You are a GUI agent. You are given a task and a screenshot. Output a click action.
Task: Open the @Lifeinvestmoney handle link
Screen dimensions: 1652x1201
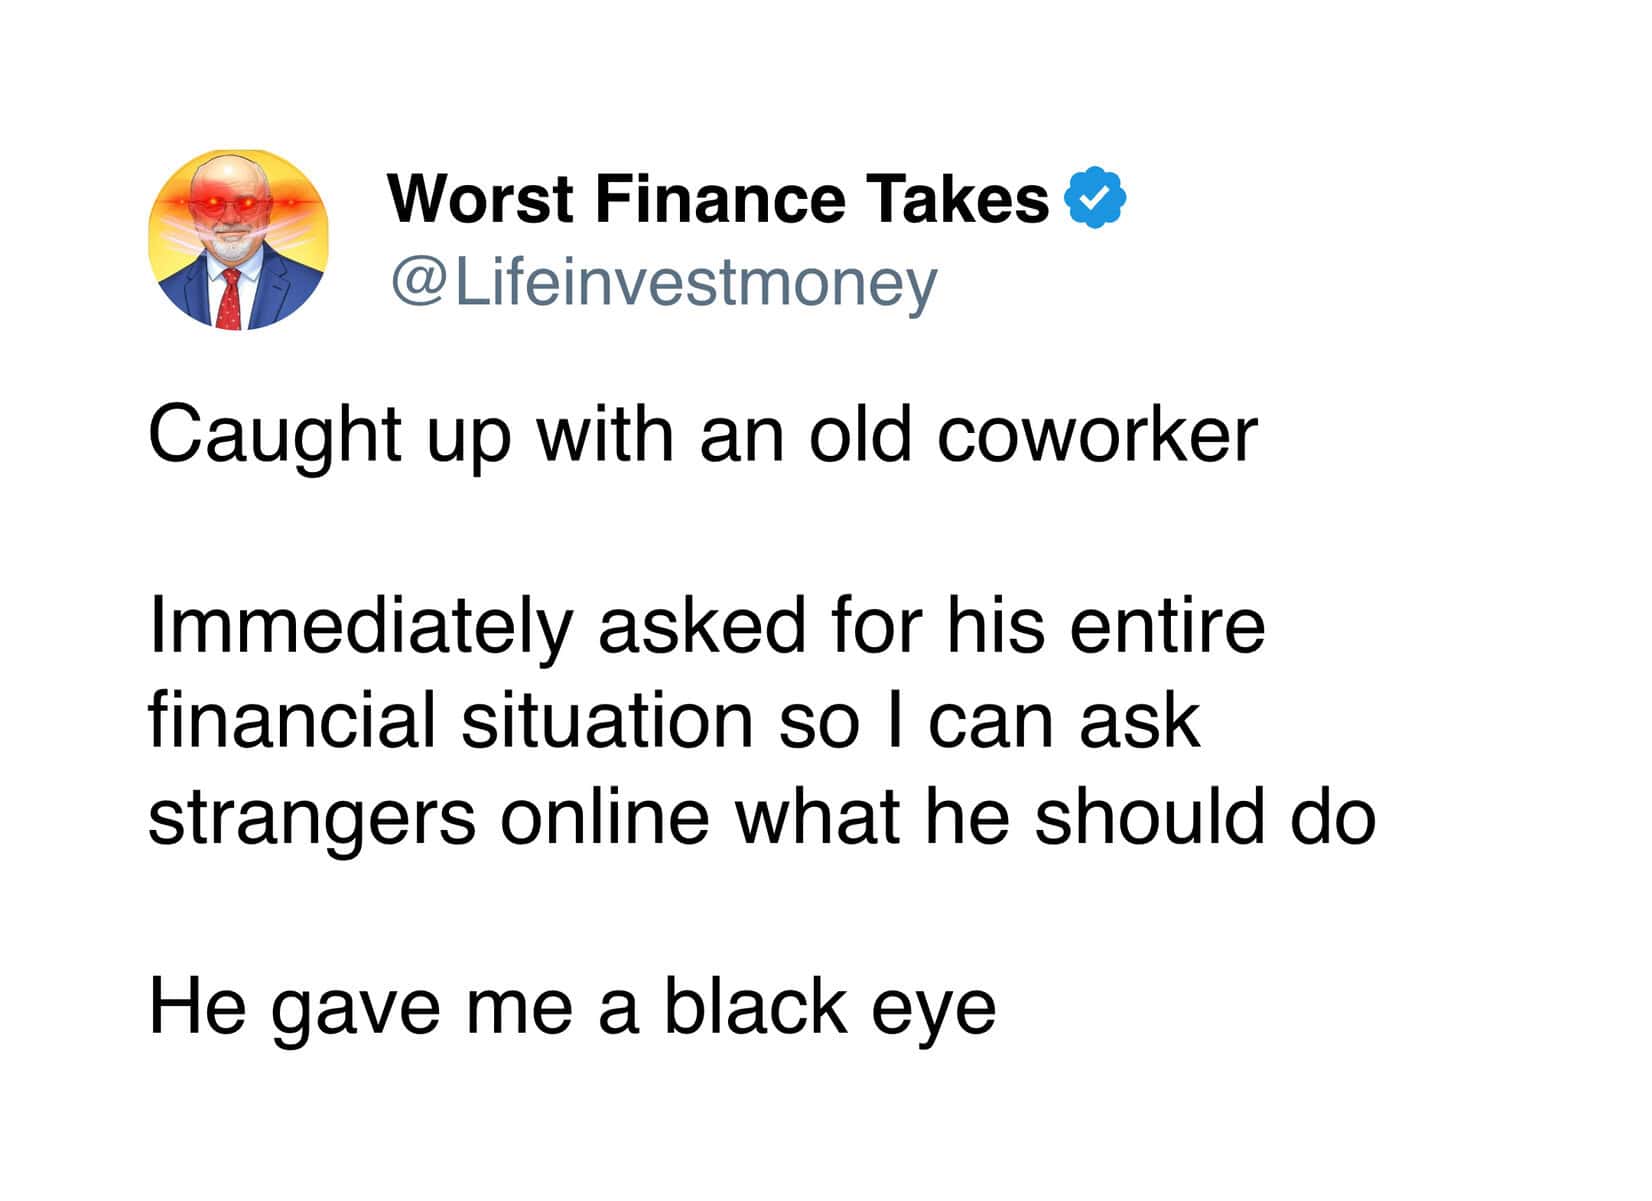tap(663, 283)
